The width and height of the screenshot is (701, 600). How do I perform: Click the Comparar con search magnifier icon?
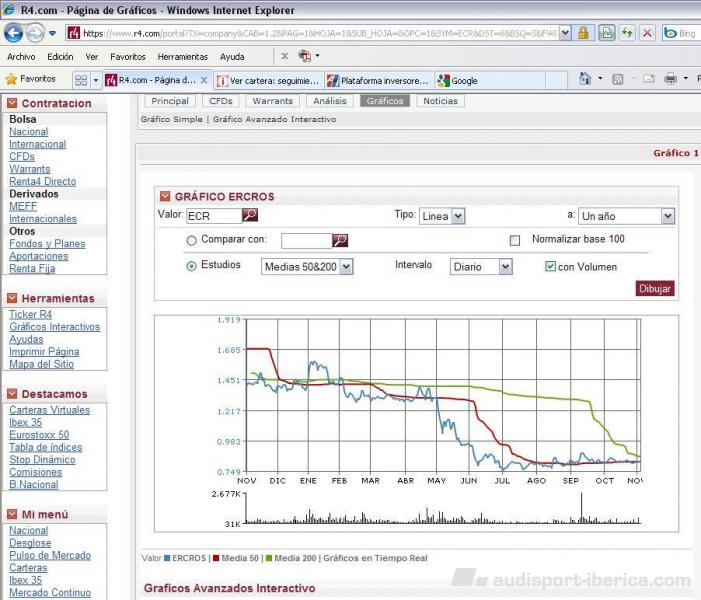pyautogui.click(x=340, y=241)
